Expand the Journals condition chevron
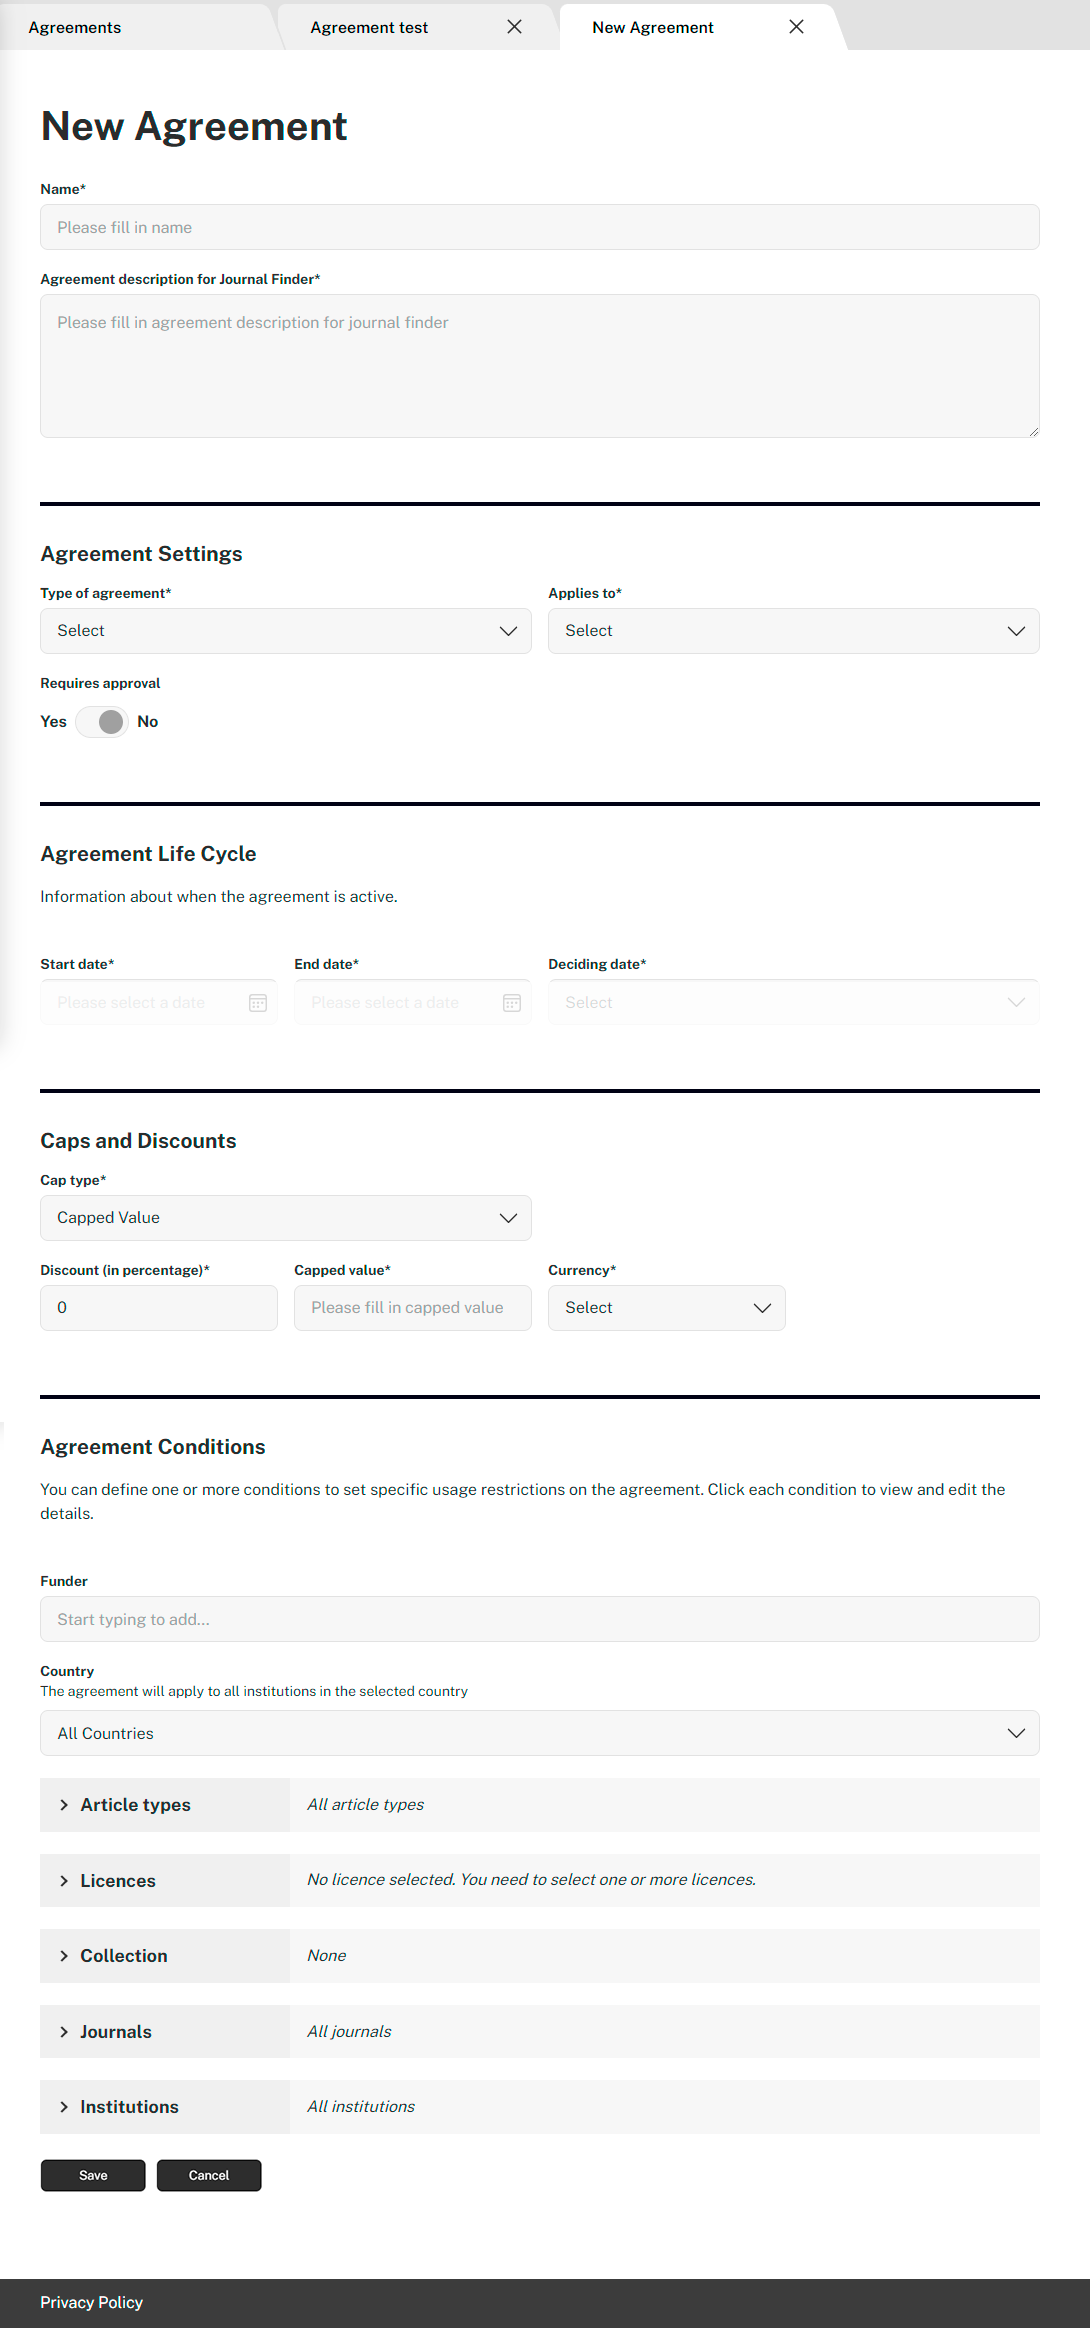Screen dimensions: 1090x2328 click(x=64, y=2032)
